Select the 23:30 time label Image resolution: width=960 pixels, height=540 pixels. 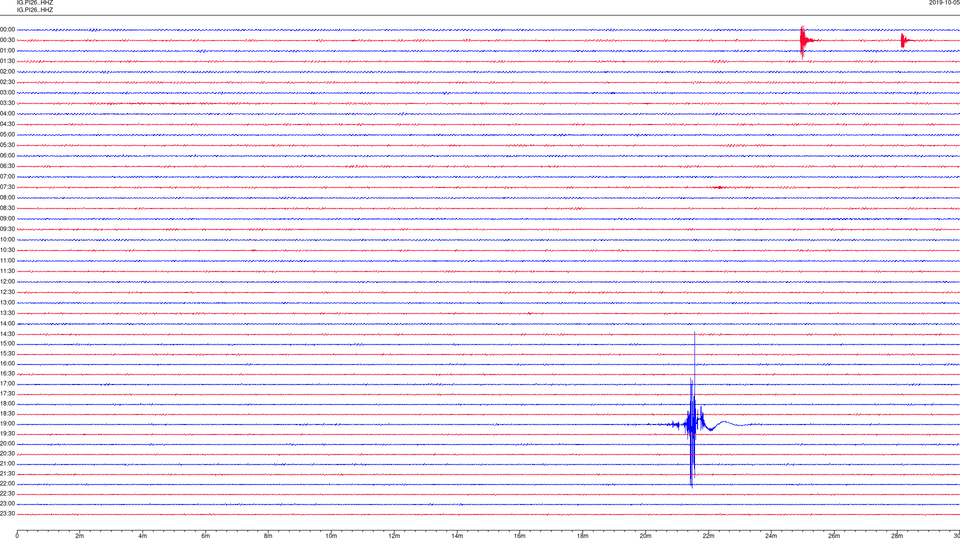[x=7, y=514]
